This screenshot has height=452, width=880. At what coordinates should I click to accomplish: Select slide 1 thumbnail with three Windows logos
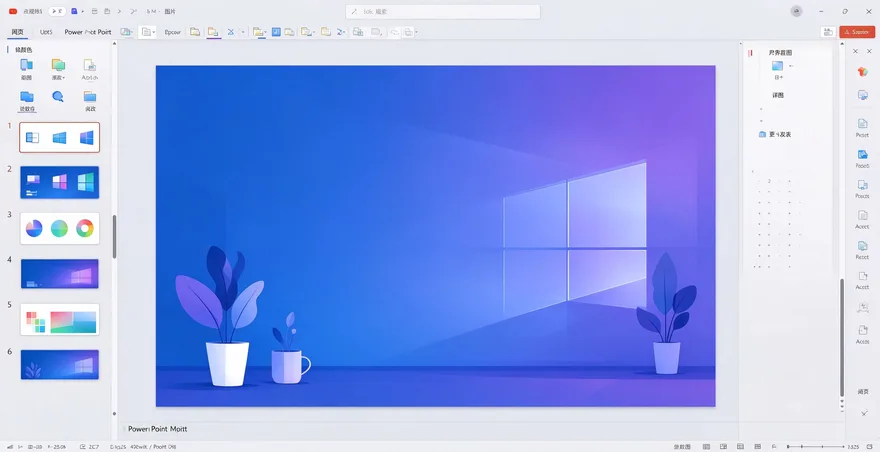click(59, 137)
